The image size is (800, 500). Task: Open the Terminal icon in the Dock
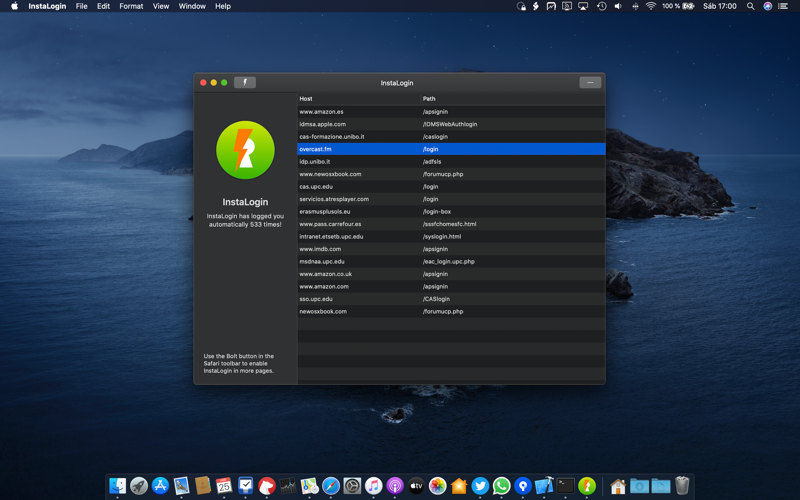click(566, 486)
